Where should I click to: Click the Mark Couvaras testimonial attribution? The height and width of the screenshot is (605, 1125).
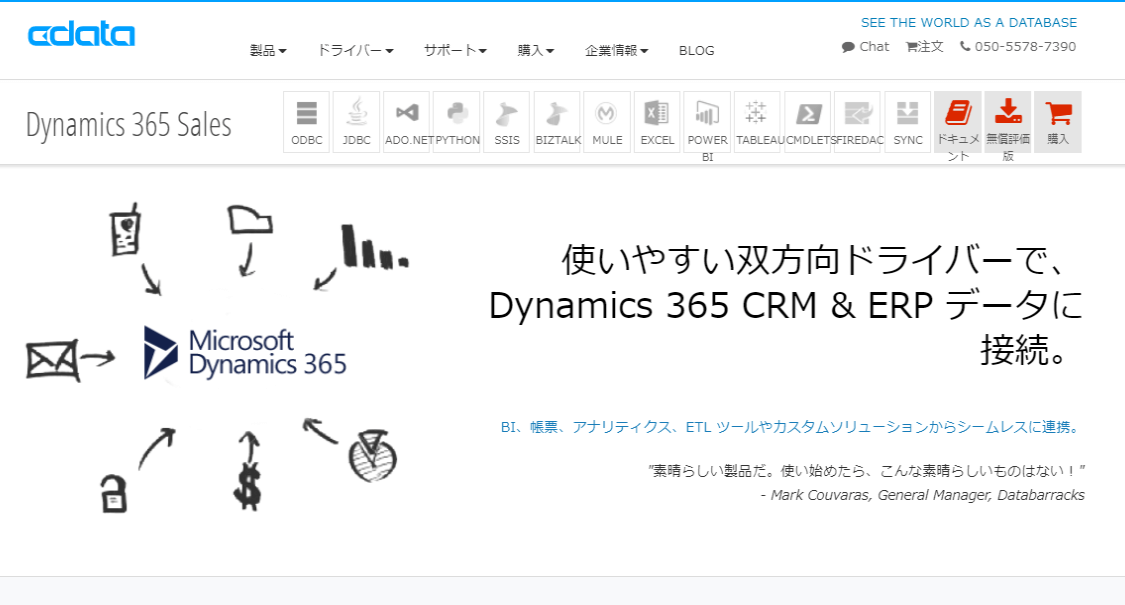coord(923,495)
